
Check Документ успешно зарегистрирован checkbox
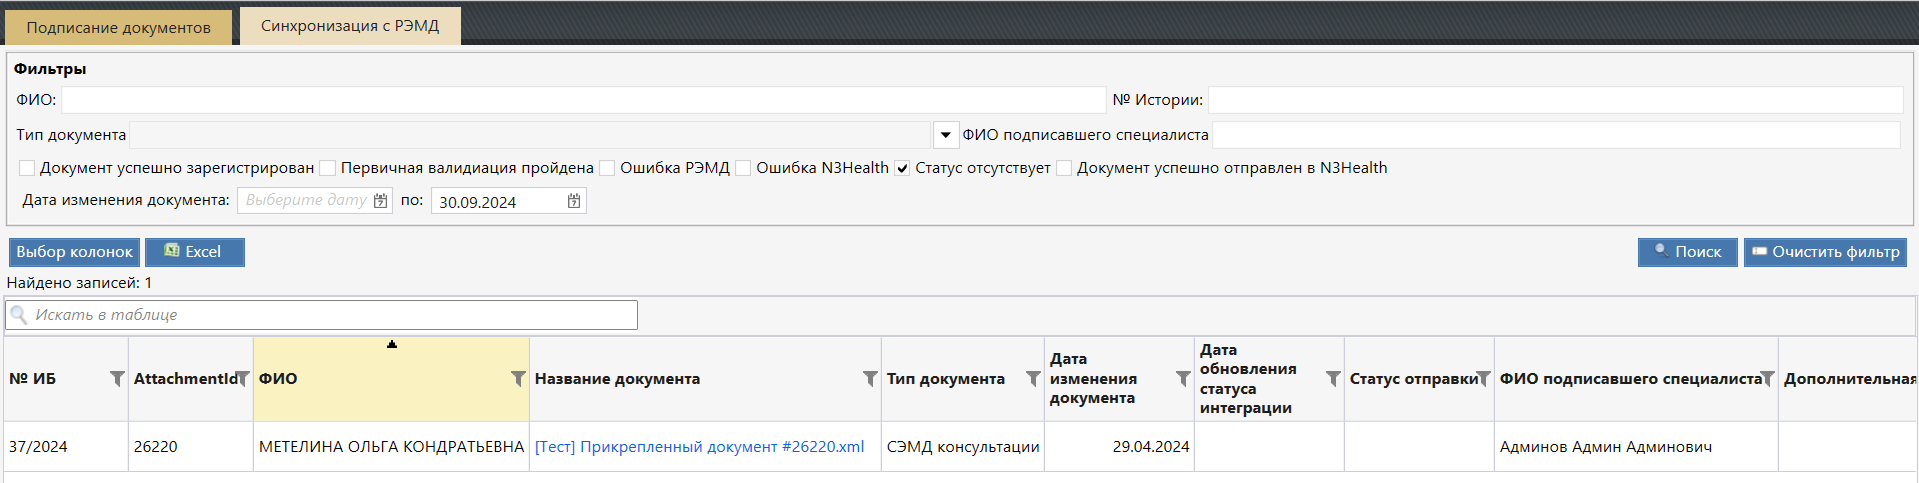(x=27, y=168)
